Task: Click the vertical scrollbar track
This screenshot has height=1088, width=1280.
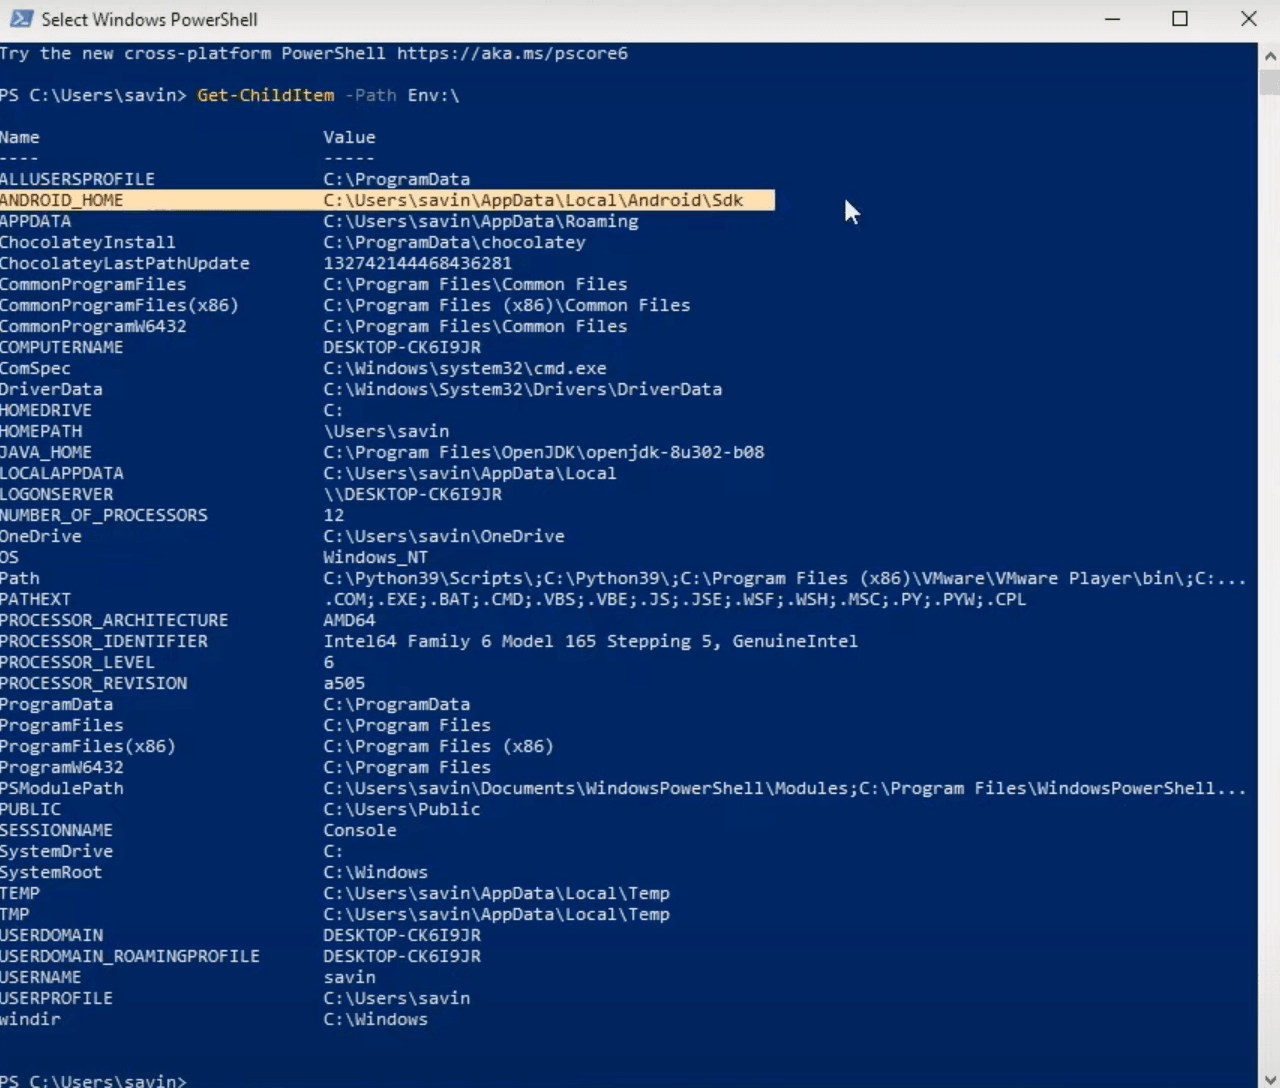Action: click(1267, 500)
